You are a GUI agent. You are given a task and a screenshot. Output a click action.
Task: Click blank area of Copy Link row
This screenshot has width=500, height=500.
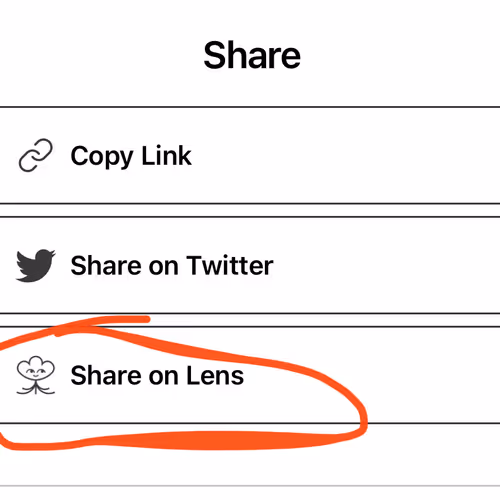click(x=347, y=155)
